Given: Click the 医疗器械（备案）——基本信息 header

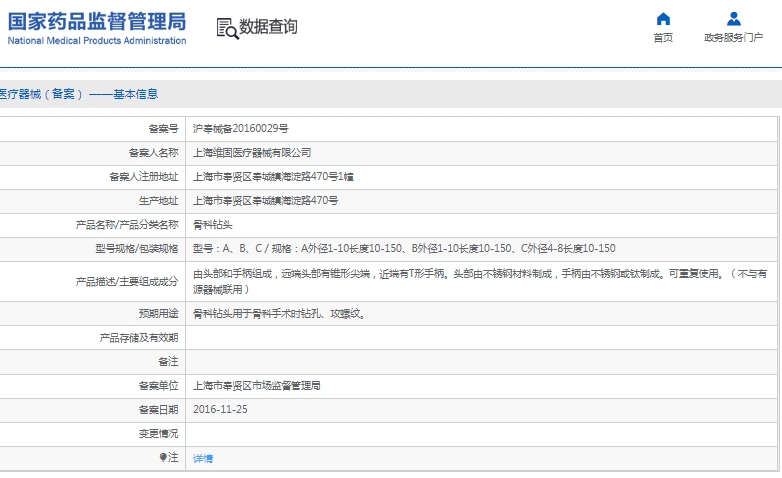Looking at the screenshot, I should click(x=78, y=94).
